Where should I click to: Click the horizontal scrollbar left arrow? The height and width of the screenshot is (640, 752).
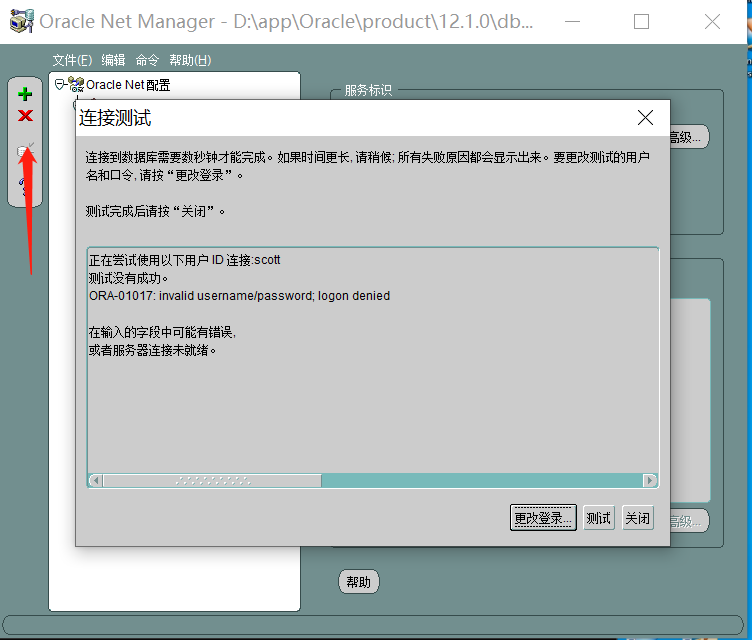click(x=95, y=480)
